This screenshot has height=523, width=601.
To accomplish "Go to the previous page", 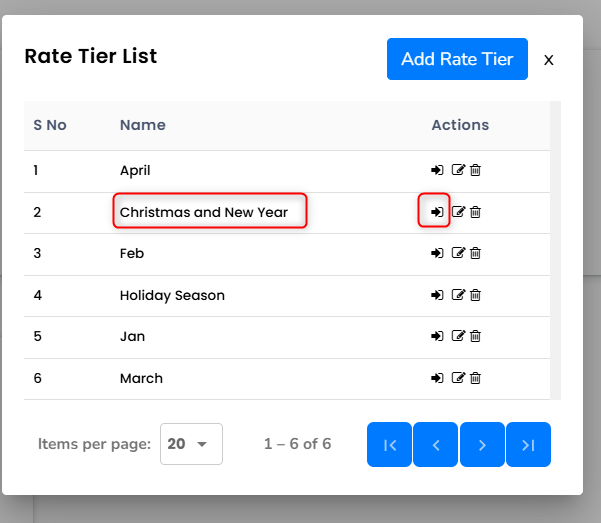I will pyautogui.click(x=436, y=445).
